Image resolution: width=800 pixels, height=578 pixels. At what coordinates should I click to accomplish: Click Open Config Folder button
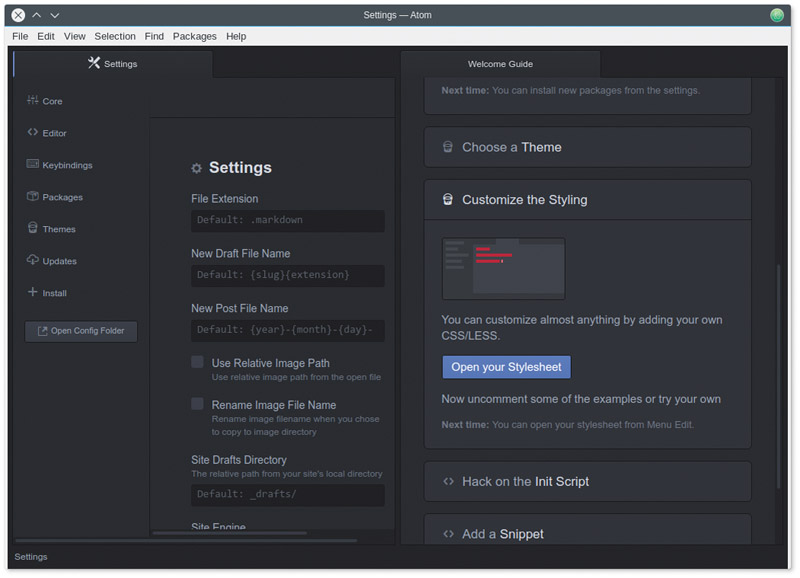pyautogui.click(x=81, y=331)
